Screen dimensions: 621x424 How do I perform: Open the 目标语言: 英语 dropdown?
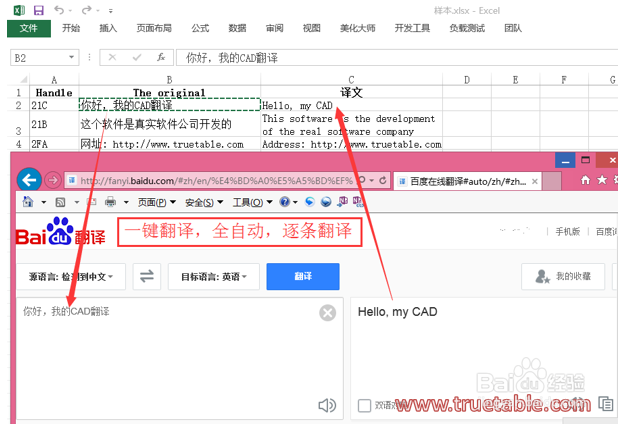(x=214, y=276)
